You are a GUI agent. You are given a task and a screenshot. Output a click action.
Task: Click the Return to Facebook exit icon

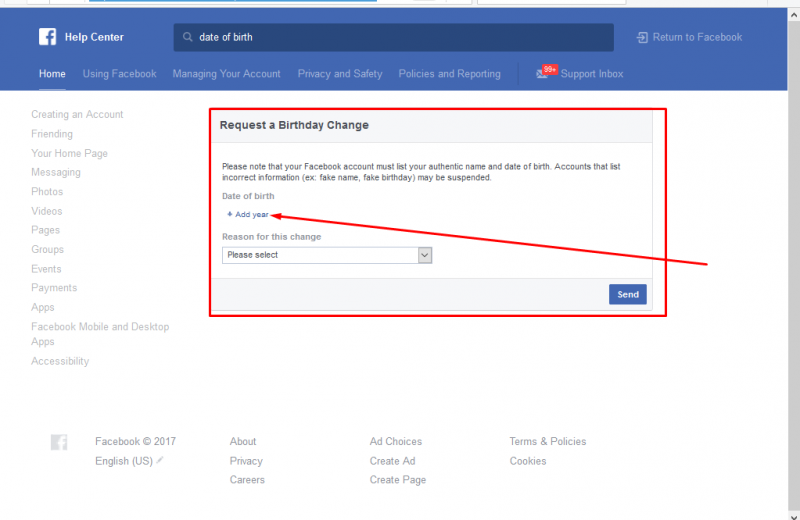coord(642,37)
